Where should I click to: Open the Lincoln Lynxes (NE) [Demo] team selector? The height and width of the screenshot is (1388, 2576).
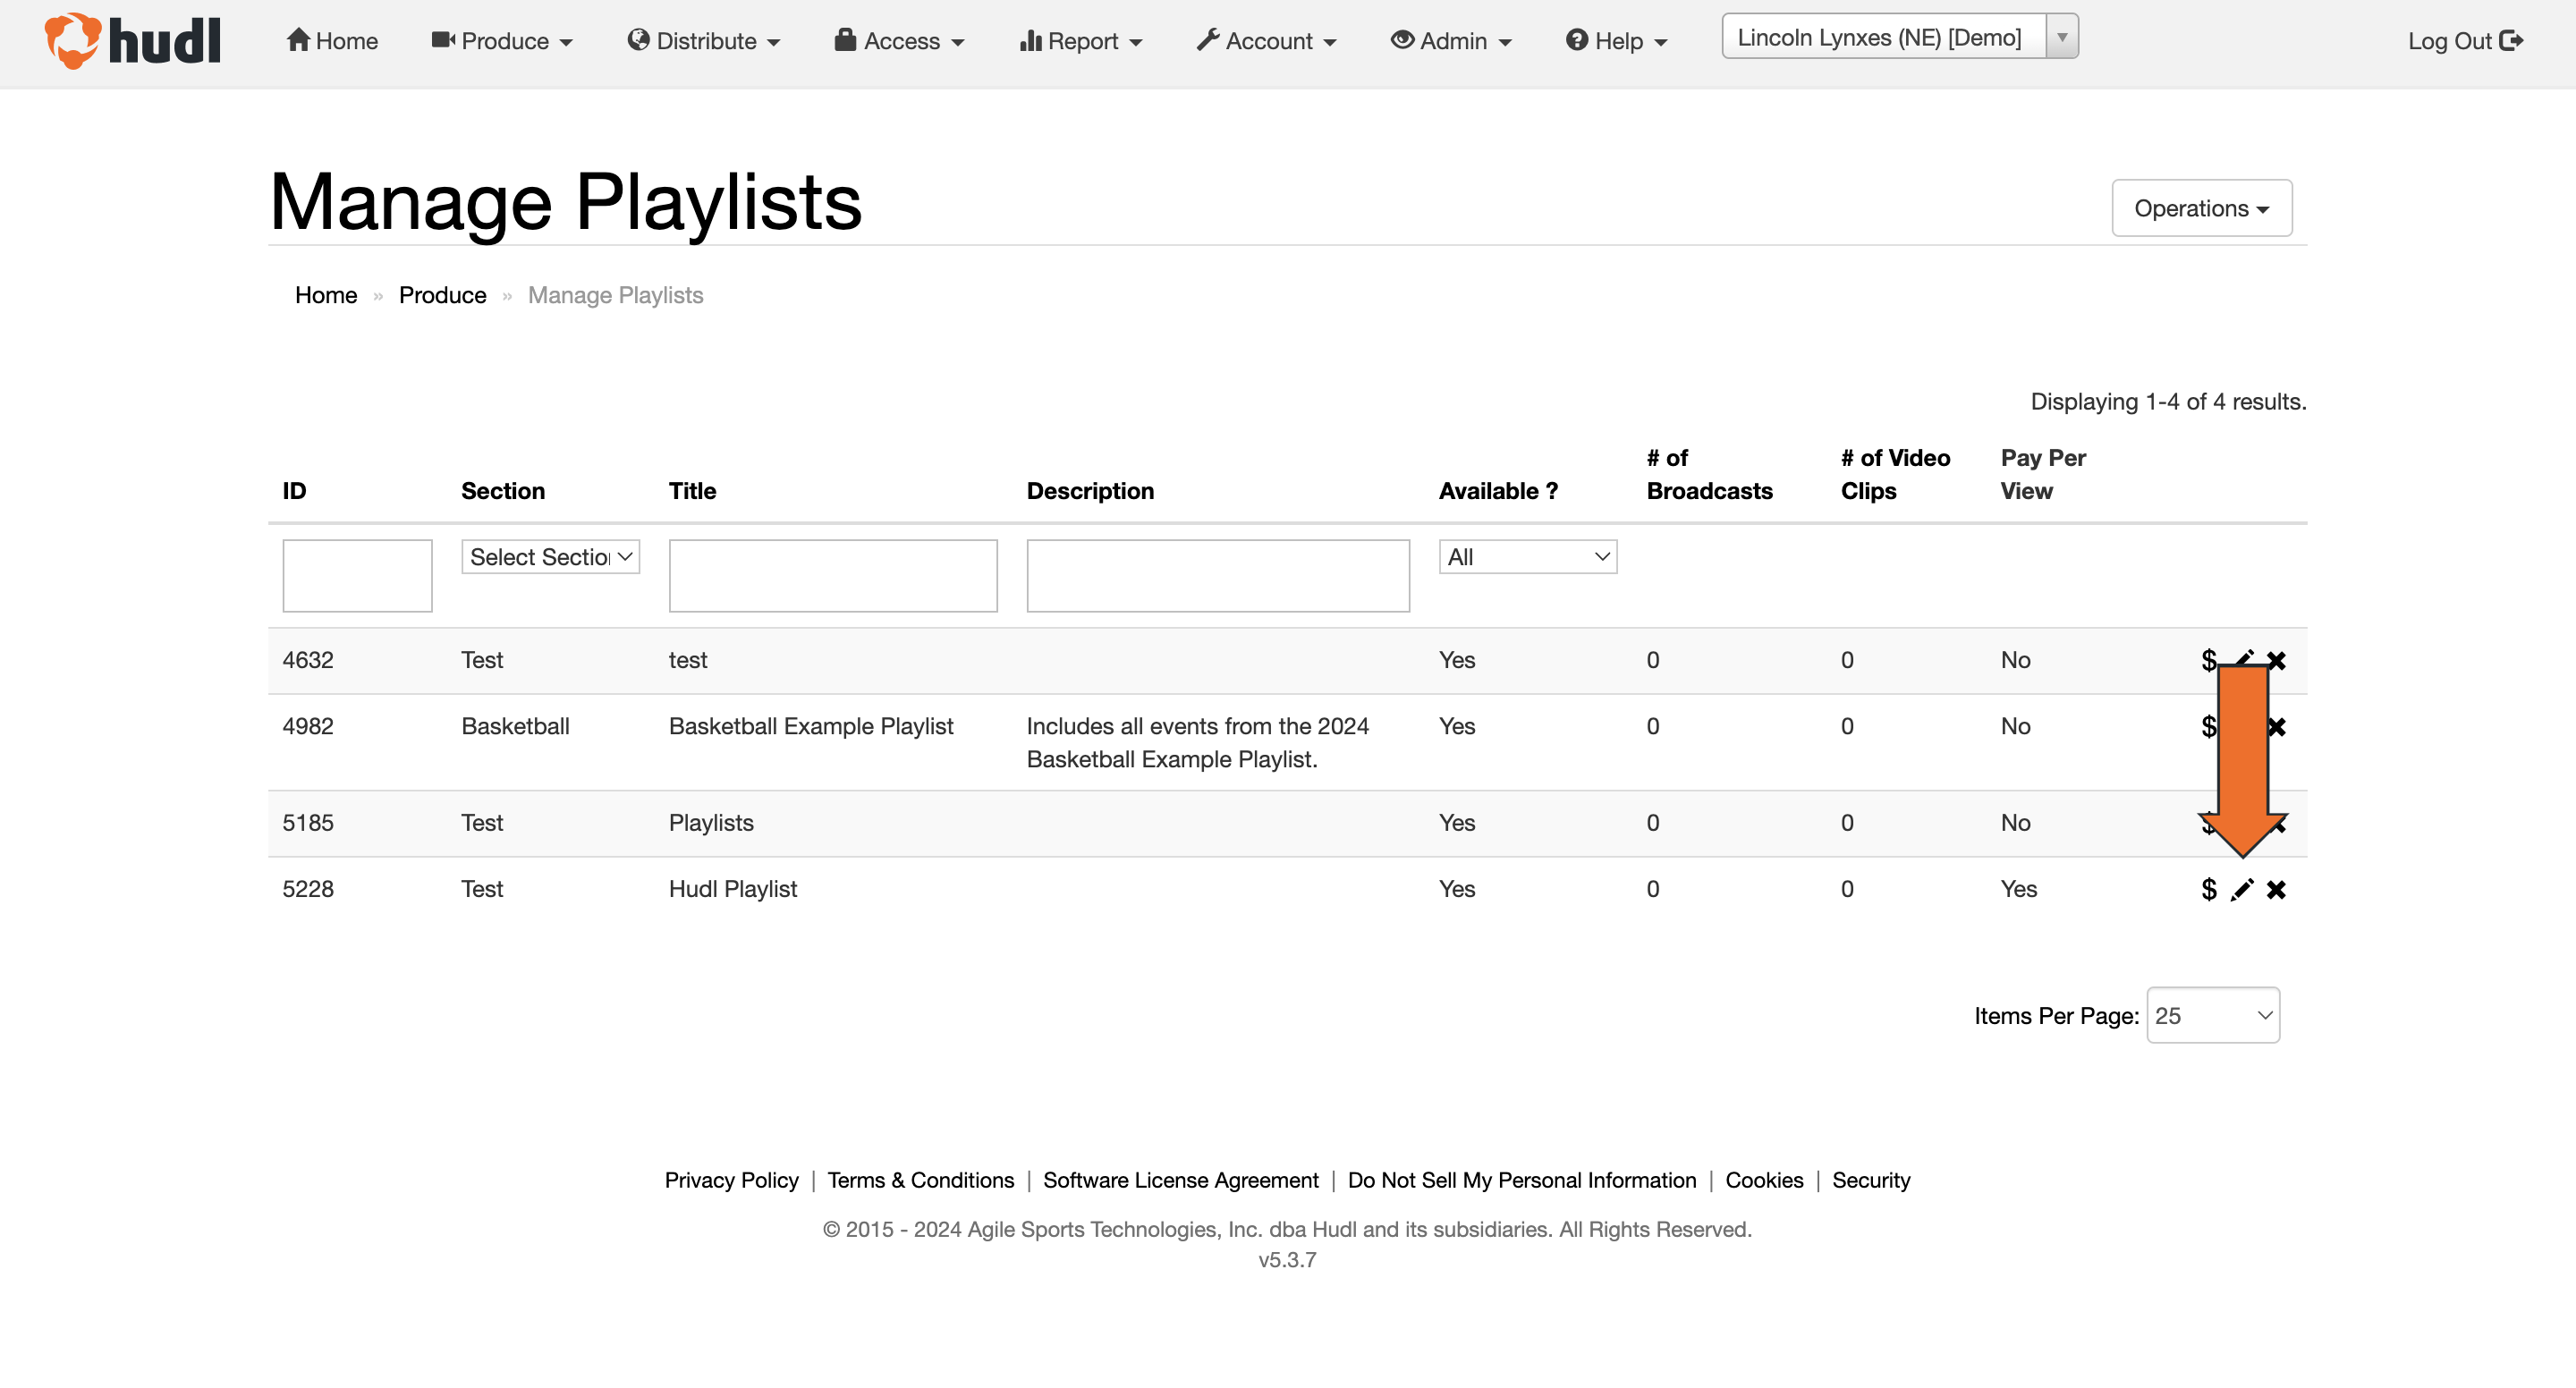[x=1900, y=37]
